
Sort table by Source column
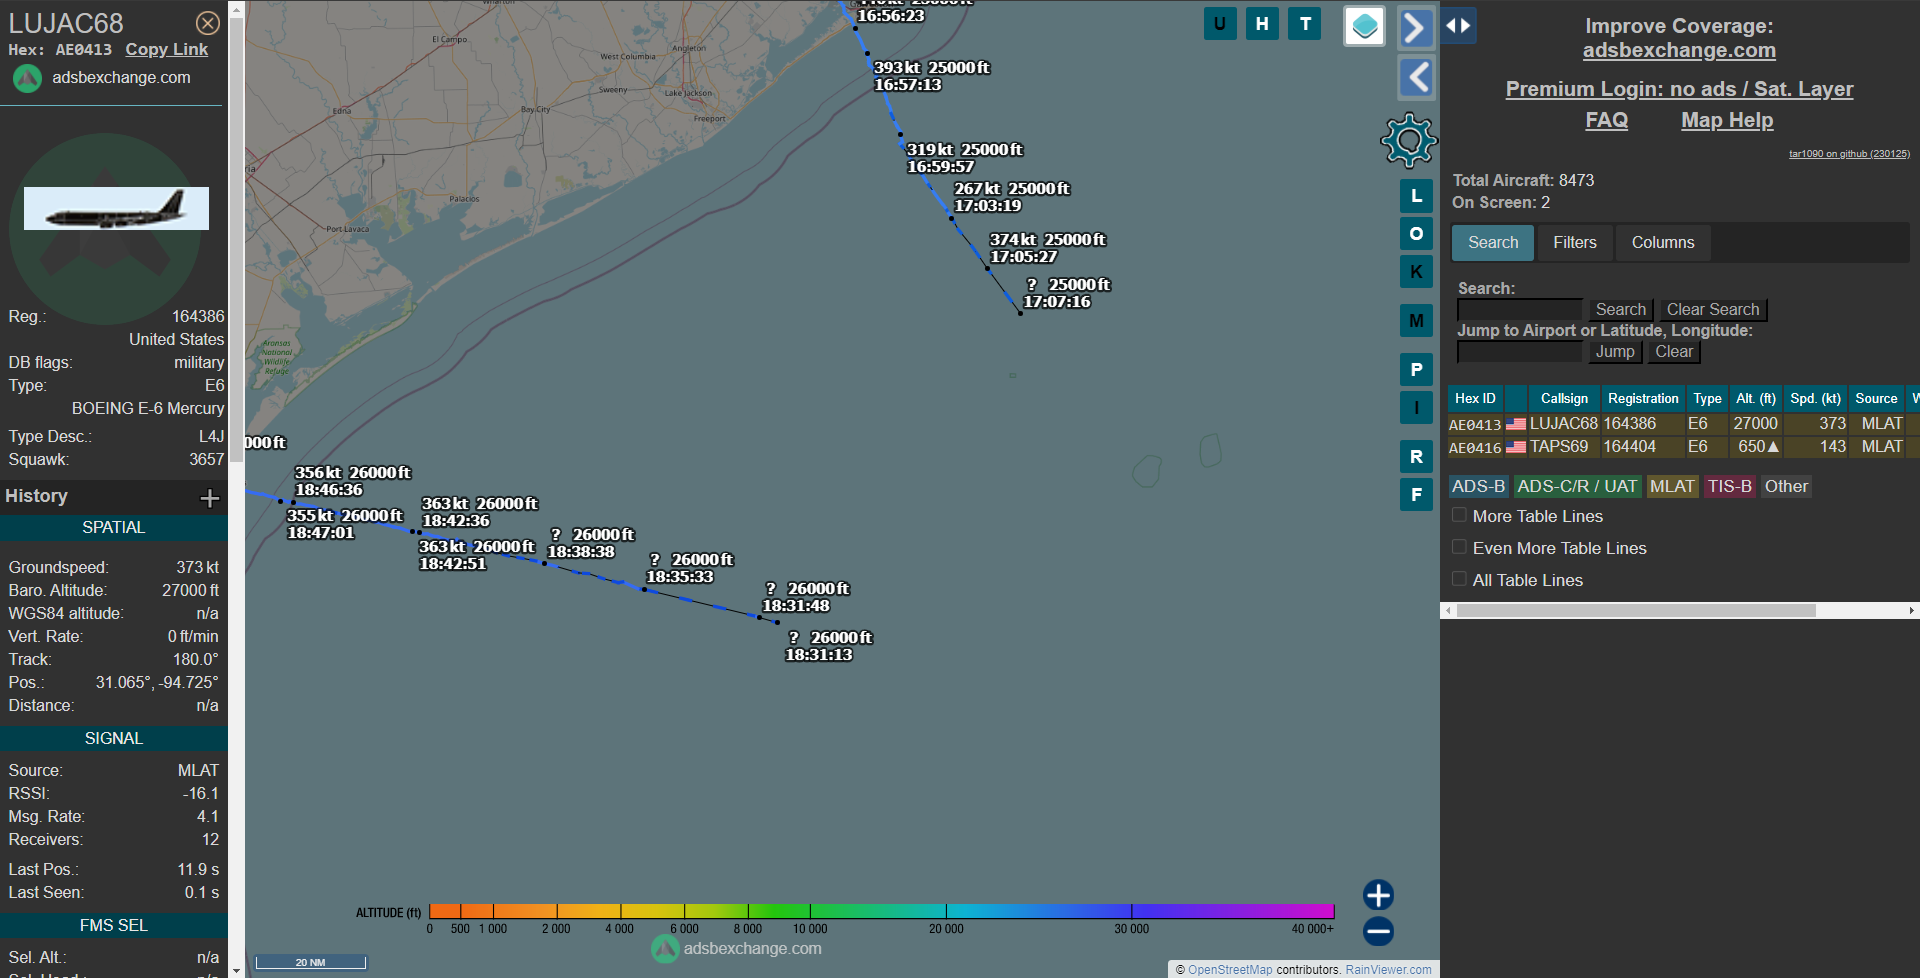point(1876,398)
